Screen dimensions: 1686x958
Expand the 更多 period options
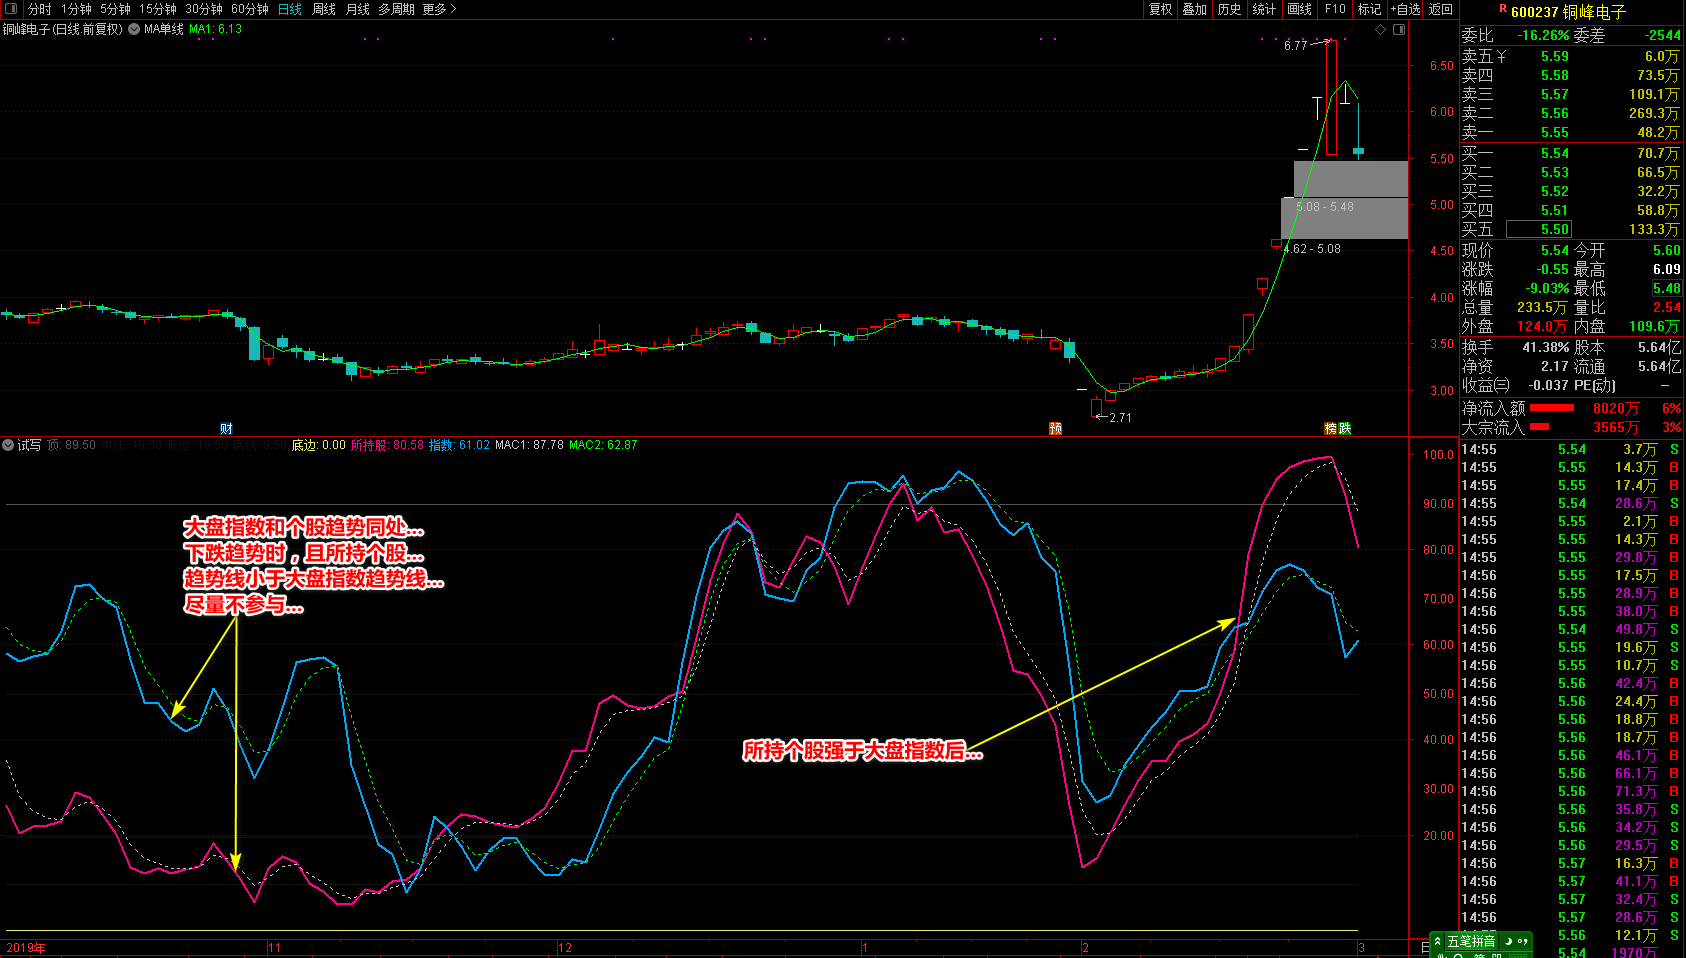pos(439,9)
